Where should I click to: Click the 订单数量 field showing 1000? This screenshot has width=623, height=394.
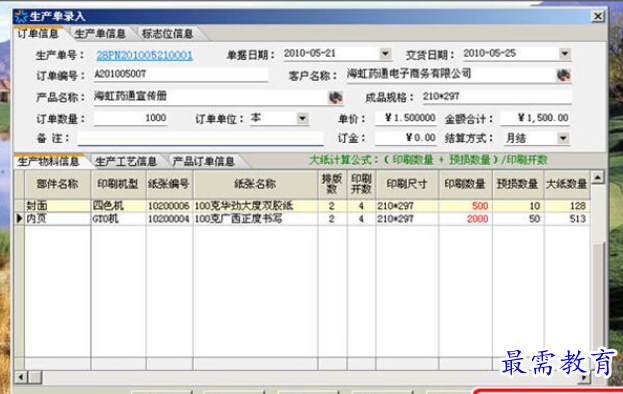[130, 118]
